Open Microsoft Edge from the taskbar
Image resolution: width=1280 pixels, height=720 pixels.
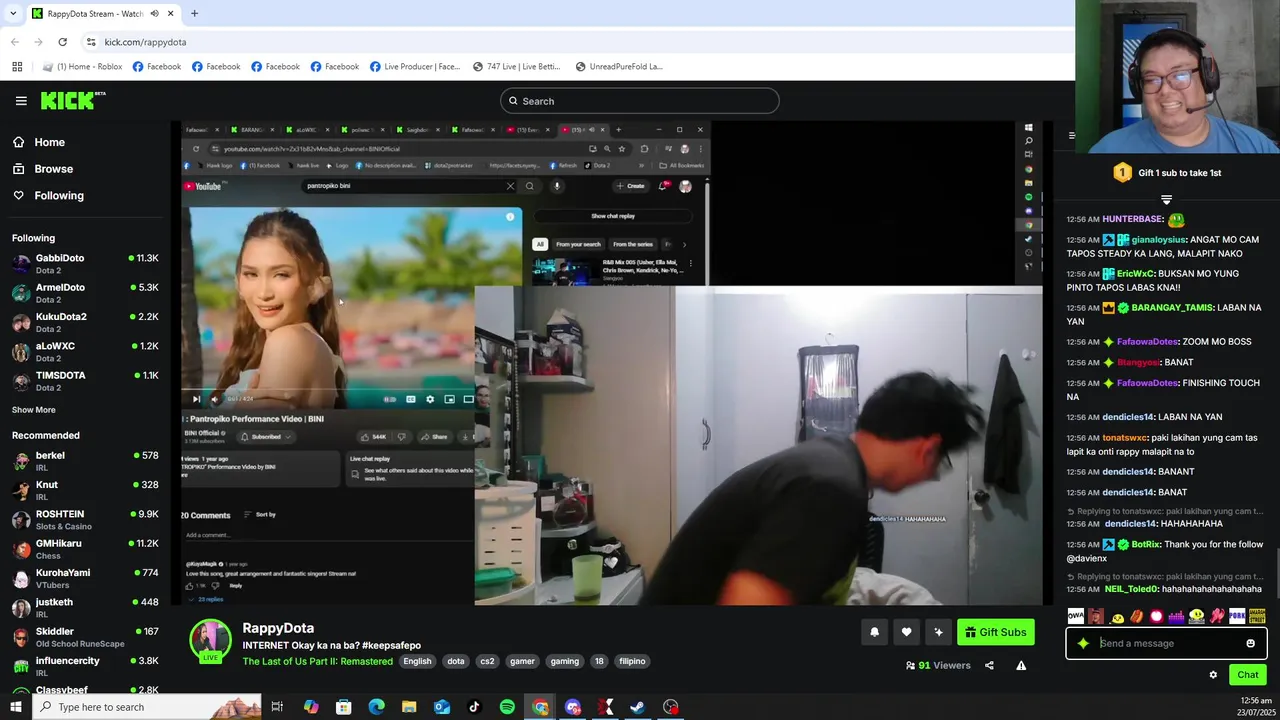[x=376, y=707]
